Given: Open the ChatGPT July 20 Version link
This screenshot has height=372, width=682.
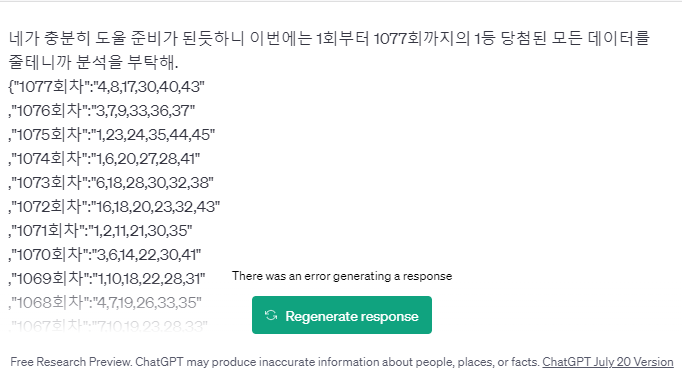Looking at the screenshot, I should pyautogui.click(x=608, y=362).
